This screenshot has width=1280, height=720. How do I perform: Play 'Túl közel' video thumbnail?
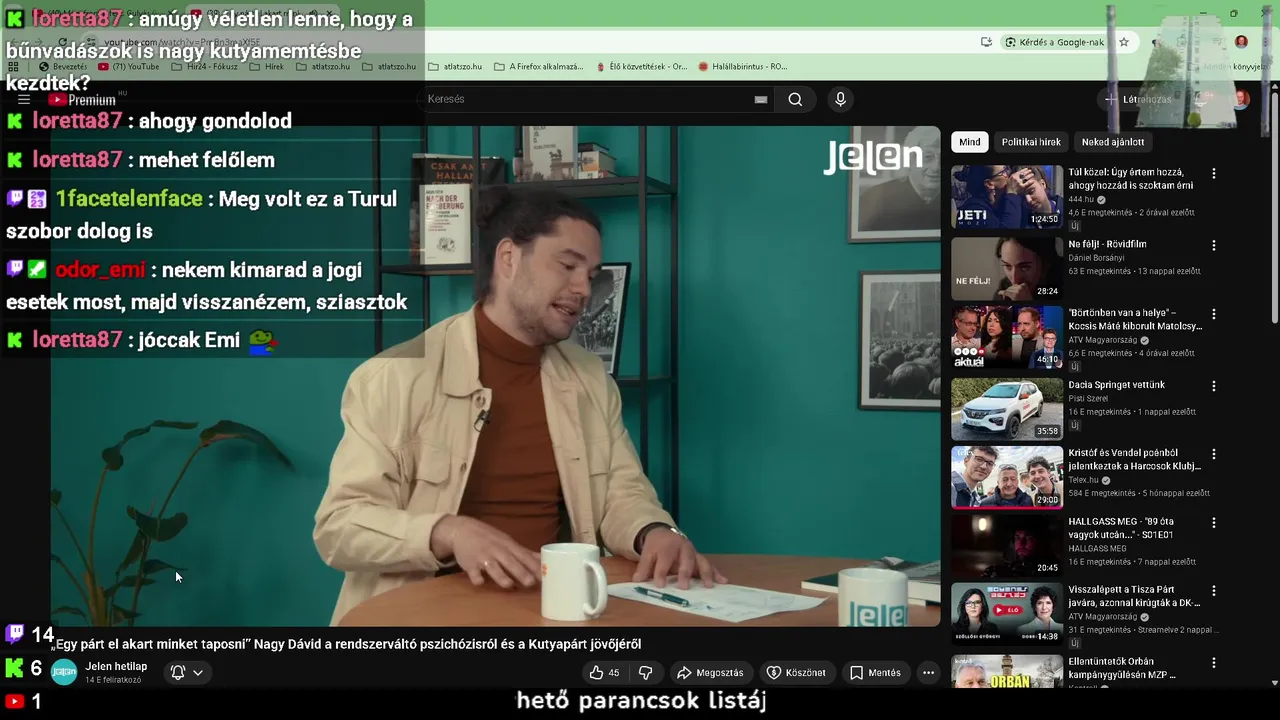[x=1007, y=197]
